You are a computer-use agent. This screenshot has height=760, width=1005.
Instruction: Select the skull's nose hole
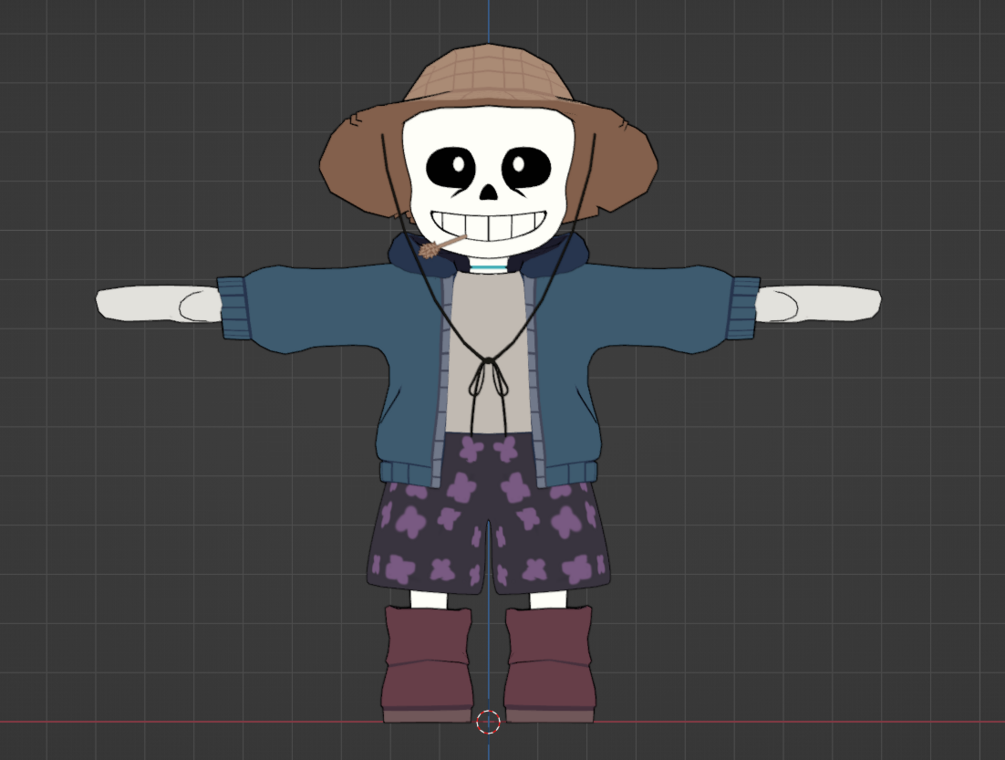(488, 192)
